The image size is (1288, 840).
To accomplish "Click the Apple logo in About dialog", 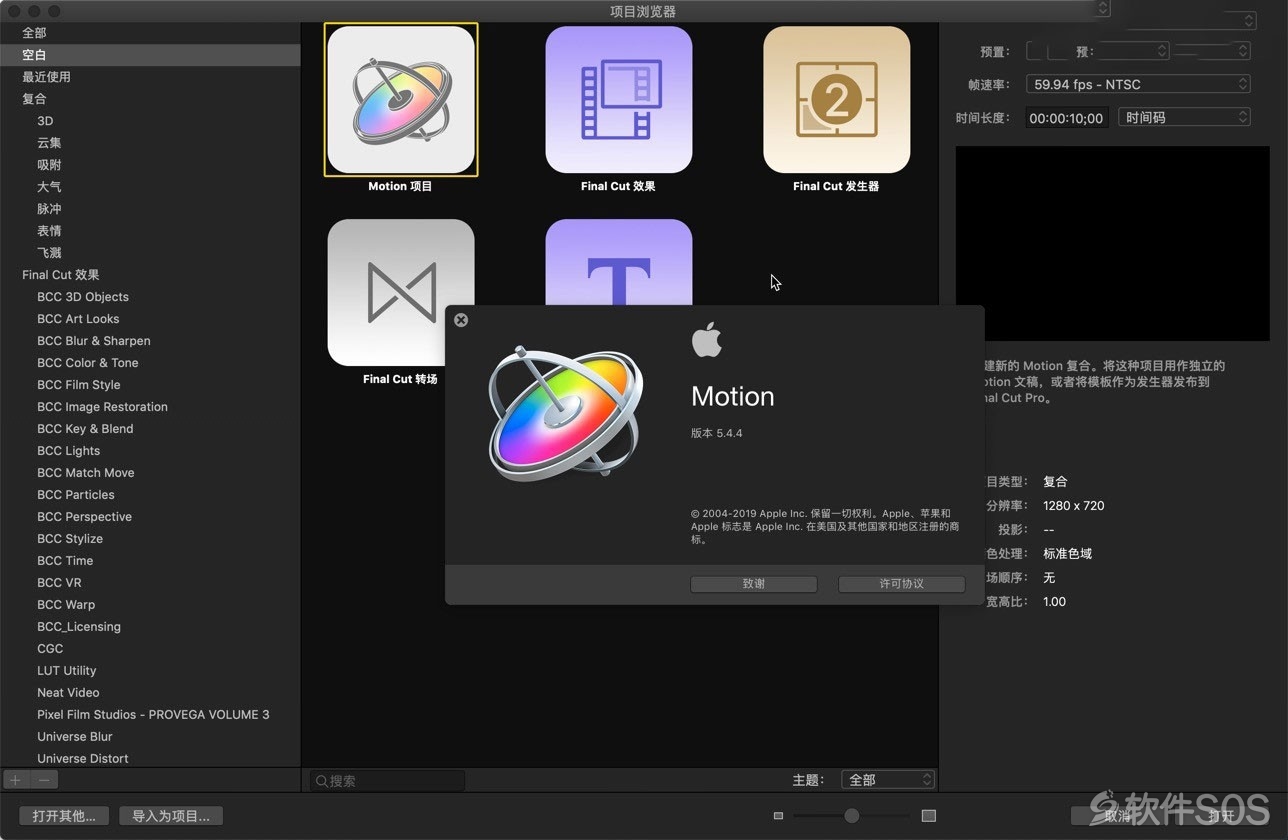I will point(706,340).
